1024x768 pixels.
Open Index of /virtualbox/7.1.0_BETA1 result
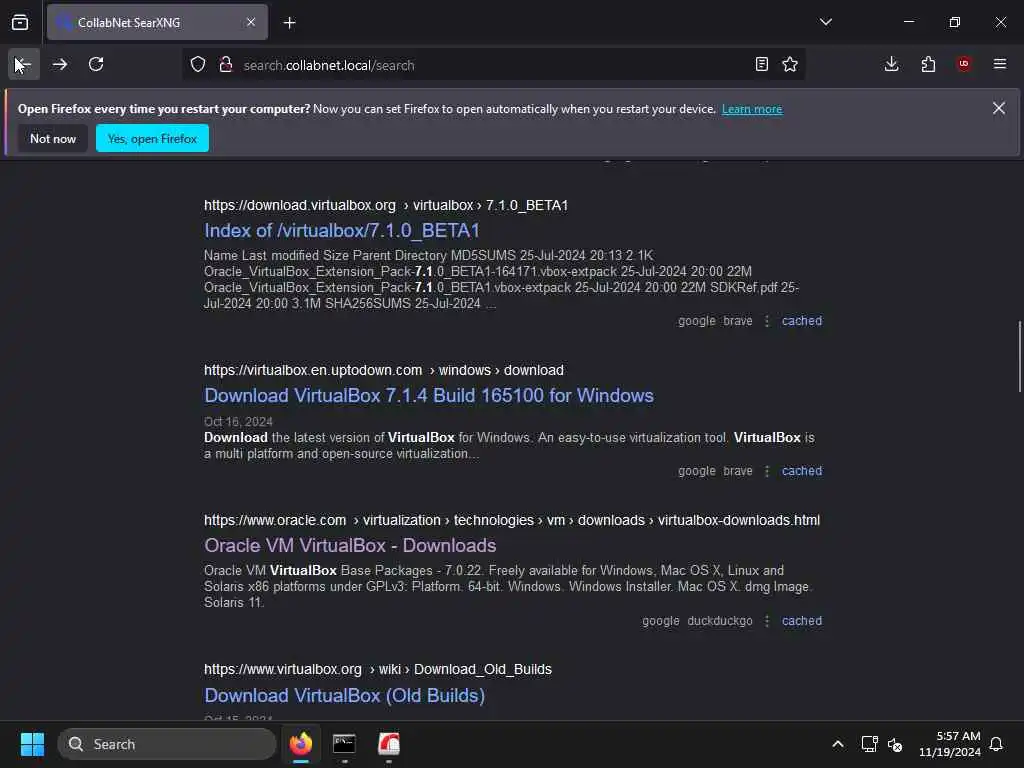pos(342,231)
